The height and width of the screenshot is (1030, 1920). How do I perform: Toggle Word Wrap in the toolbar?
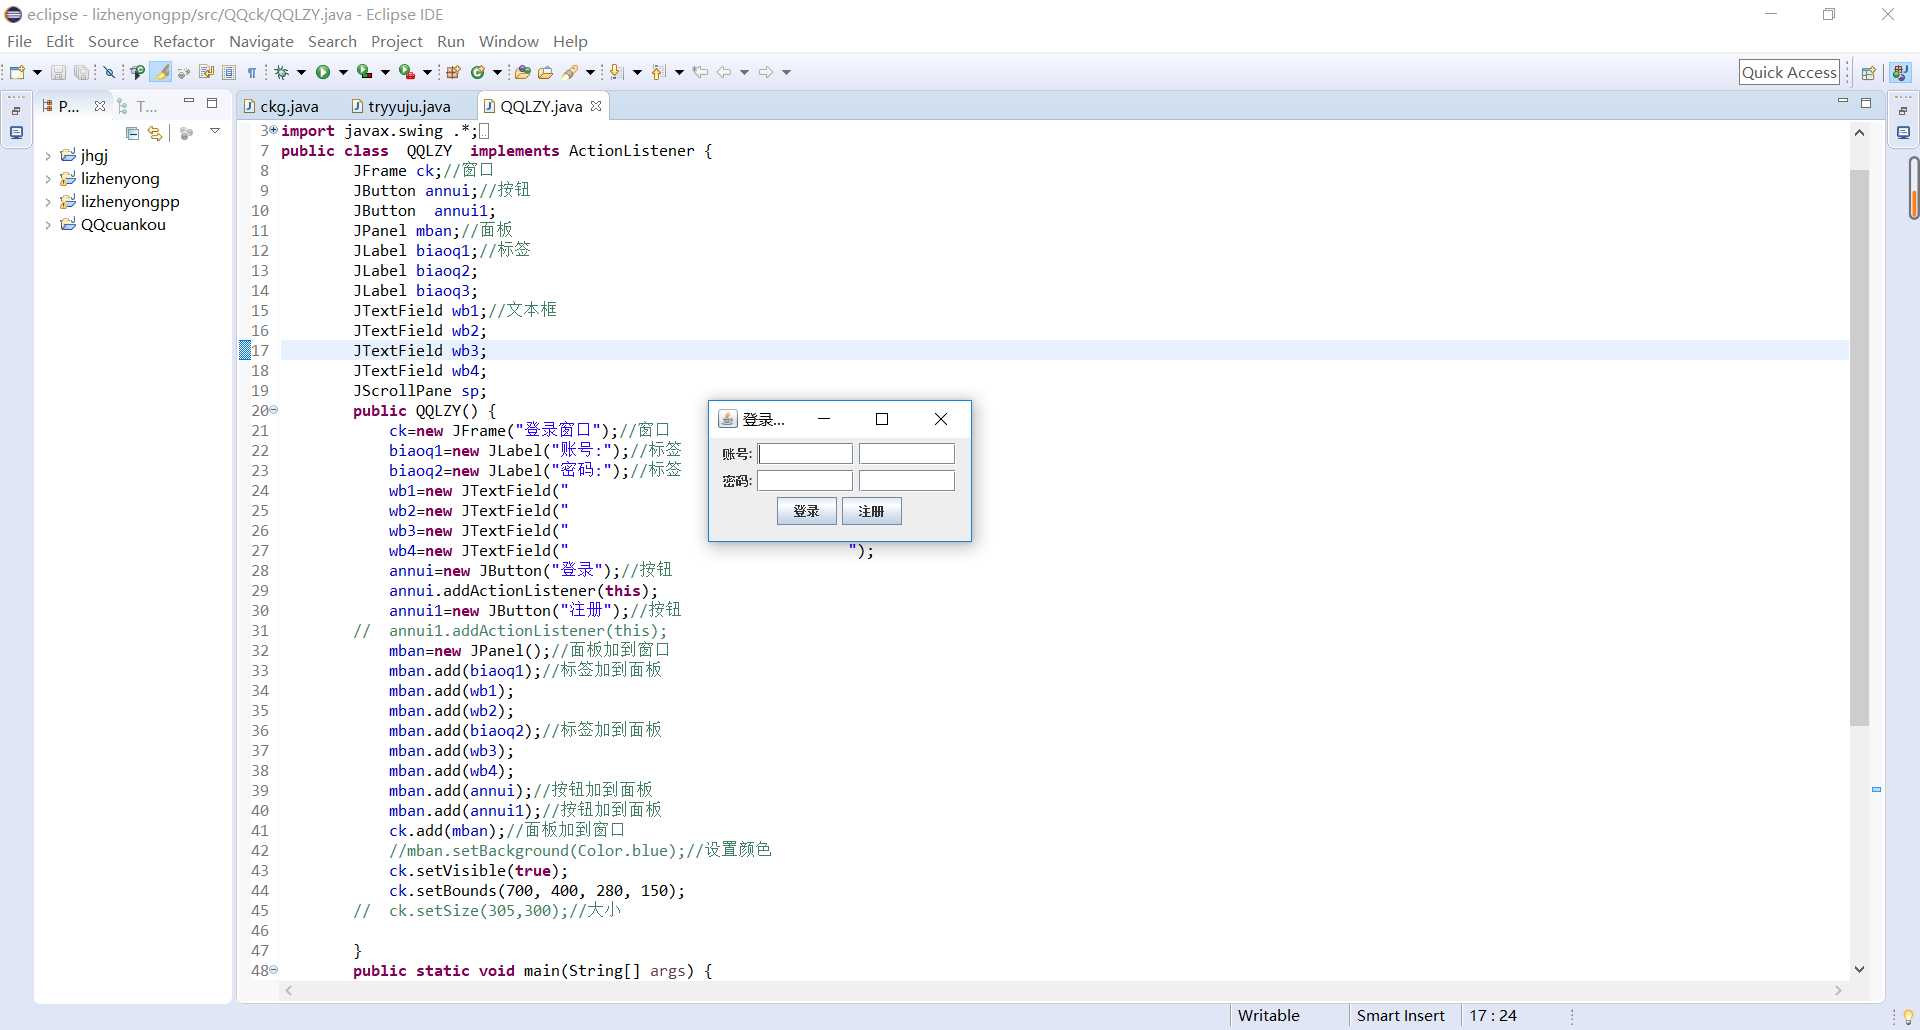206,72
